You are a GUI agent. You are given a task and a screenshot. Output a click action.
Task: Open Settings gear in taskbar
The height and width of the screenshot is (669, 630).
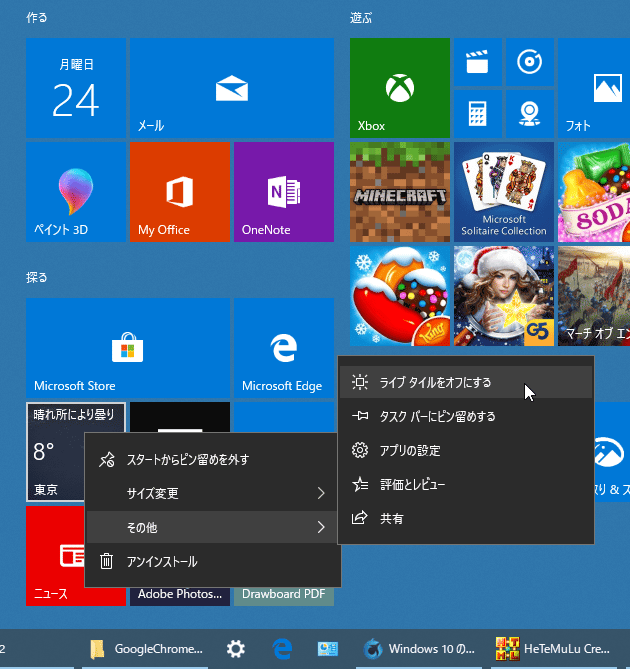(235, 649)
